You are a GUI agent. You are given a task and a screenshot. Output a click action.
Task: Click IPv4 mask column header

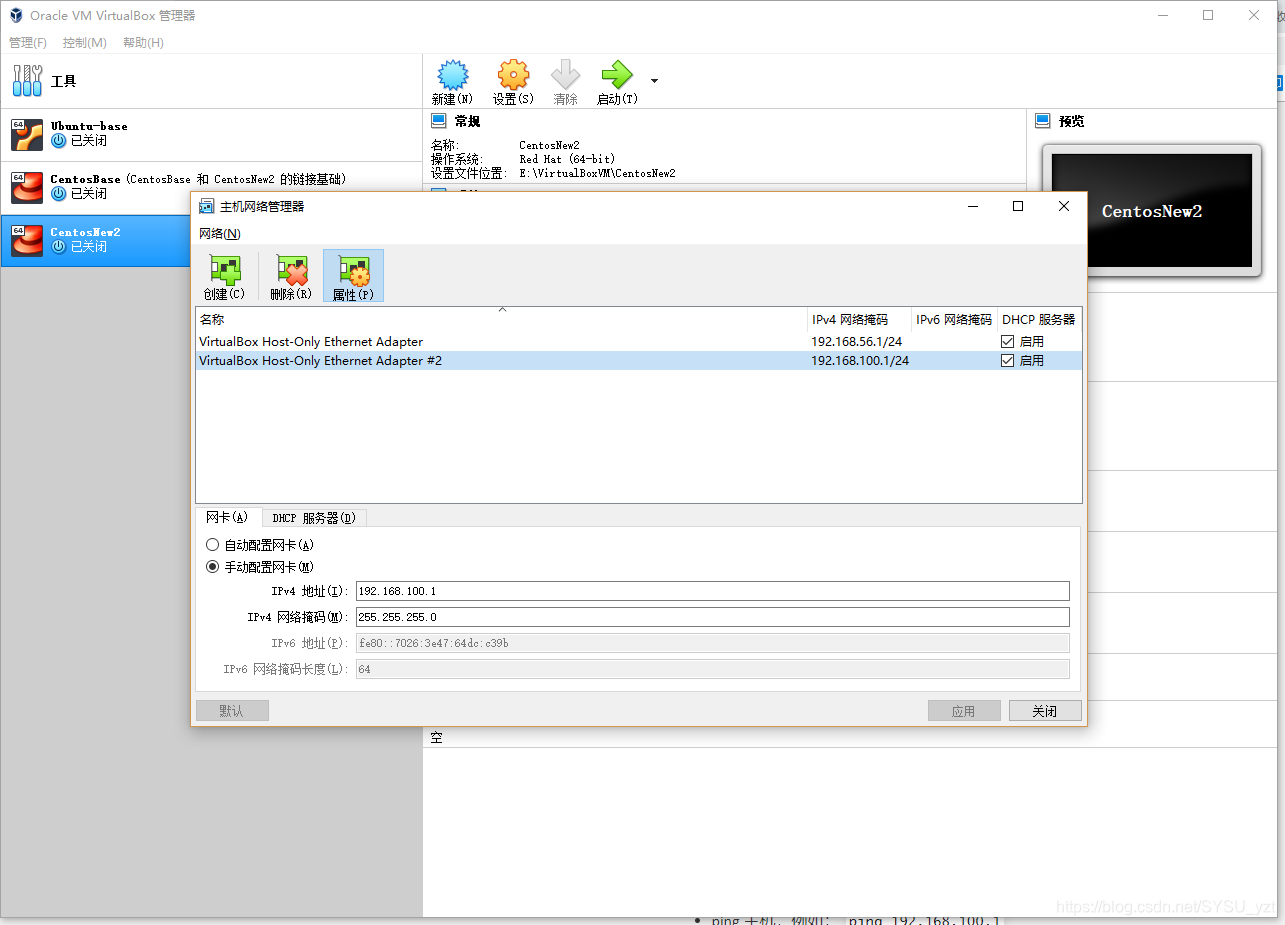coord(860,320)
